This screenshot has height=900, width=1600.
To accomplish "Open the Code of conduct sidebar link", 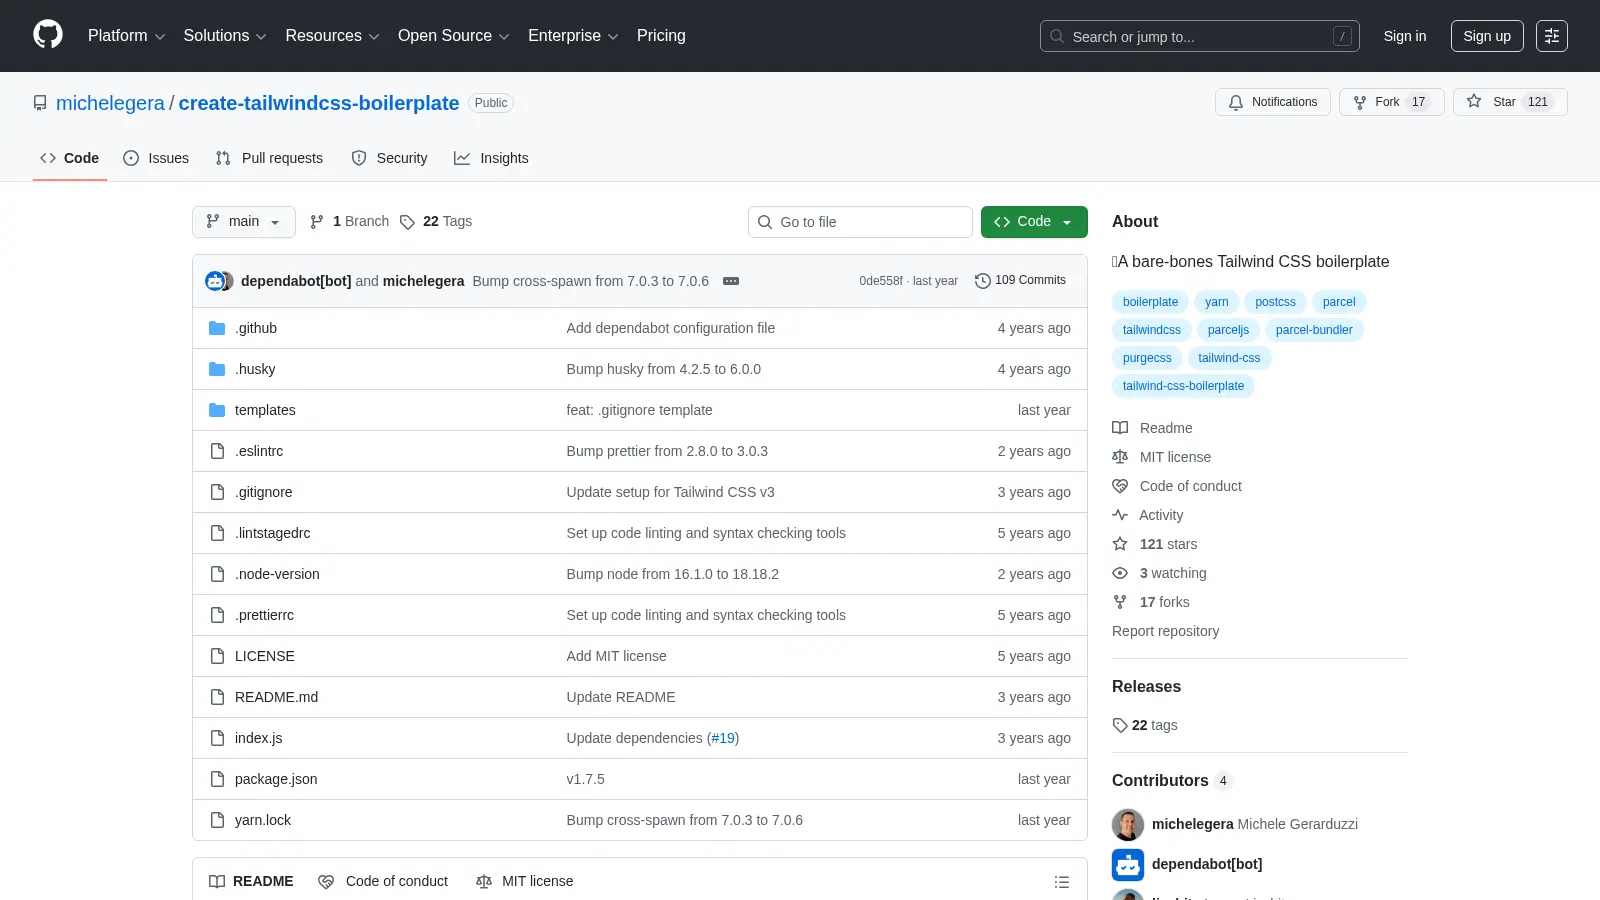I will click(1177, 486).
